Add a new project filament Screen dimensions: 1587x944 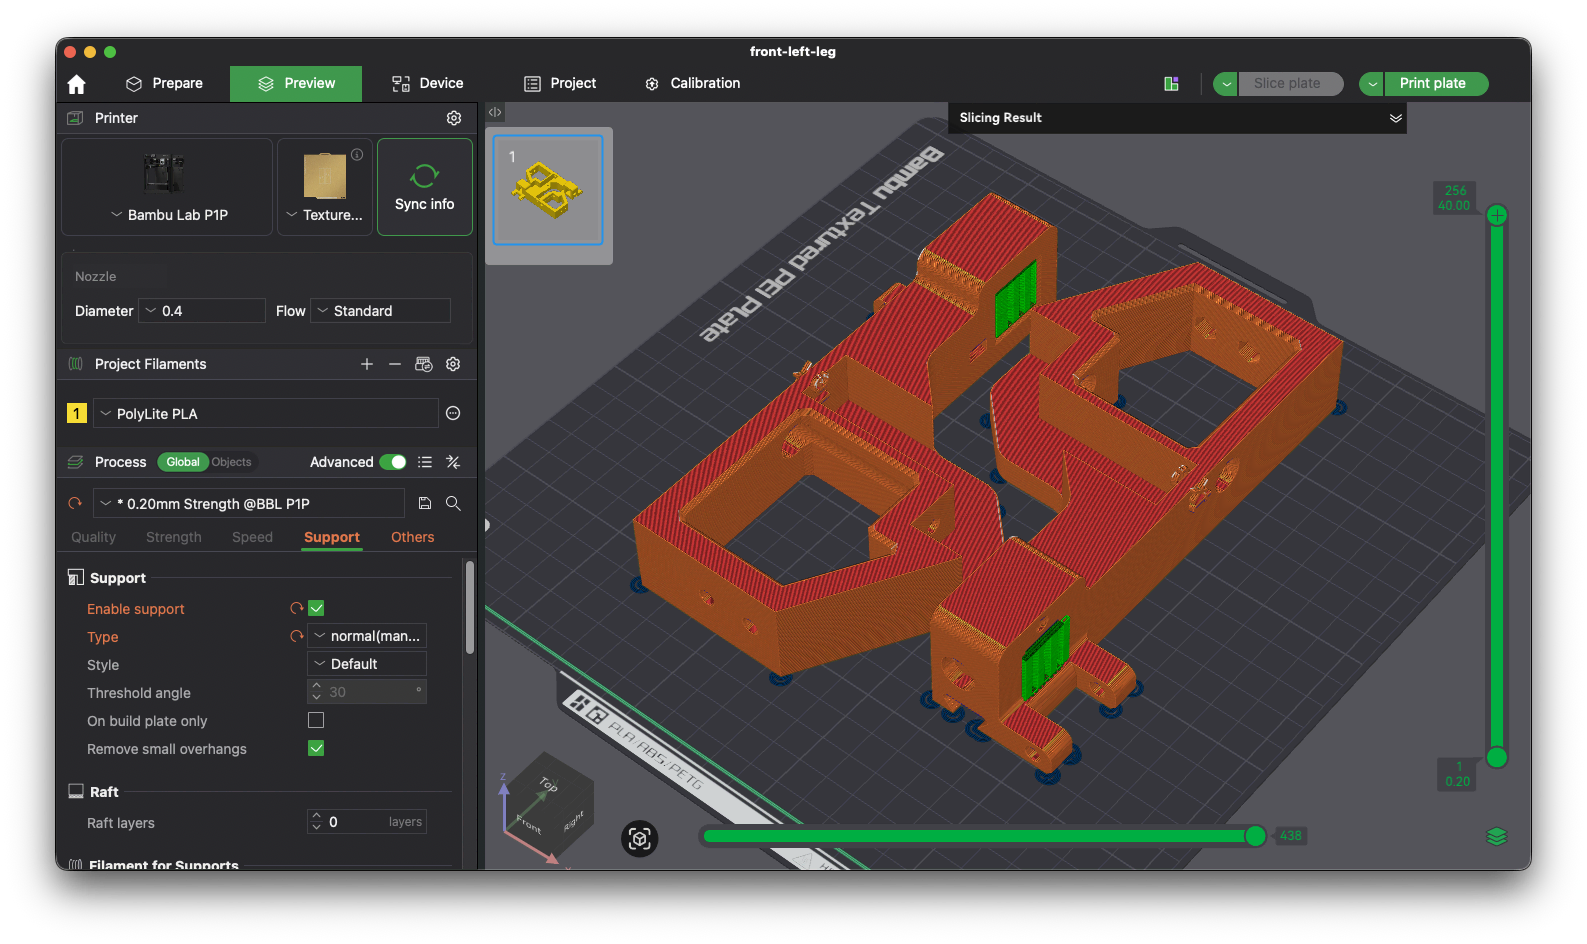pyautogui.click(x=367, y=364)
